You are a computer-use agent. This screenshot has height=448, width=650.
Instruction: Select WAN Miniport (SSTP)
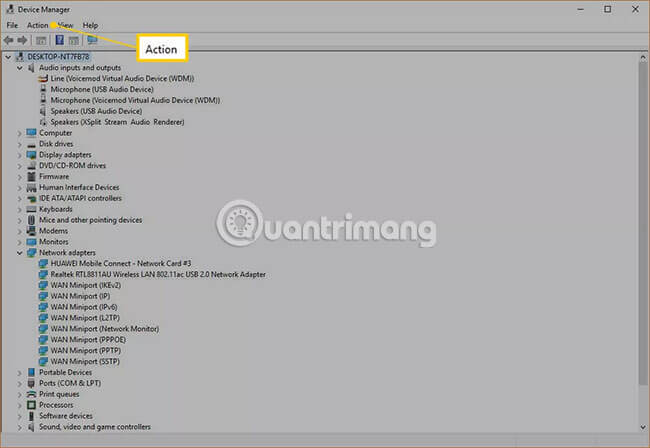[85, 361]
